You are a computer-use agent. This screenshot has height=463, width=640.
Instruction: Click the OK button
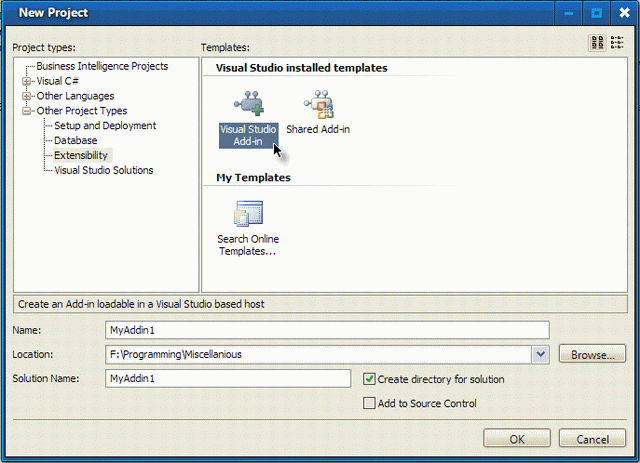point(517,439)
